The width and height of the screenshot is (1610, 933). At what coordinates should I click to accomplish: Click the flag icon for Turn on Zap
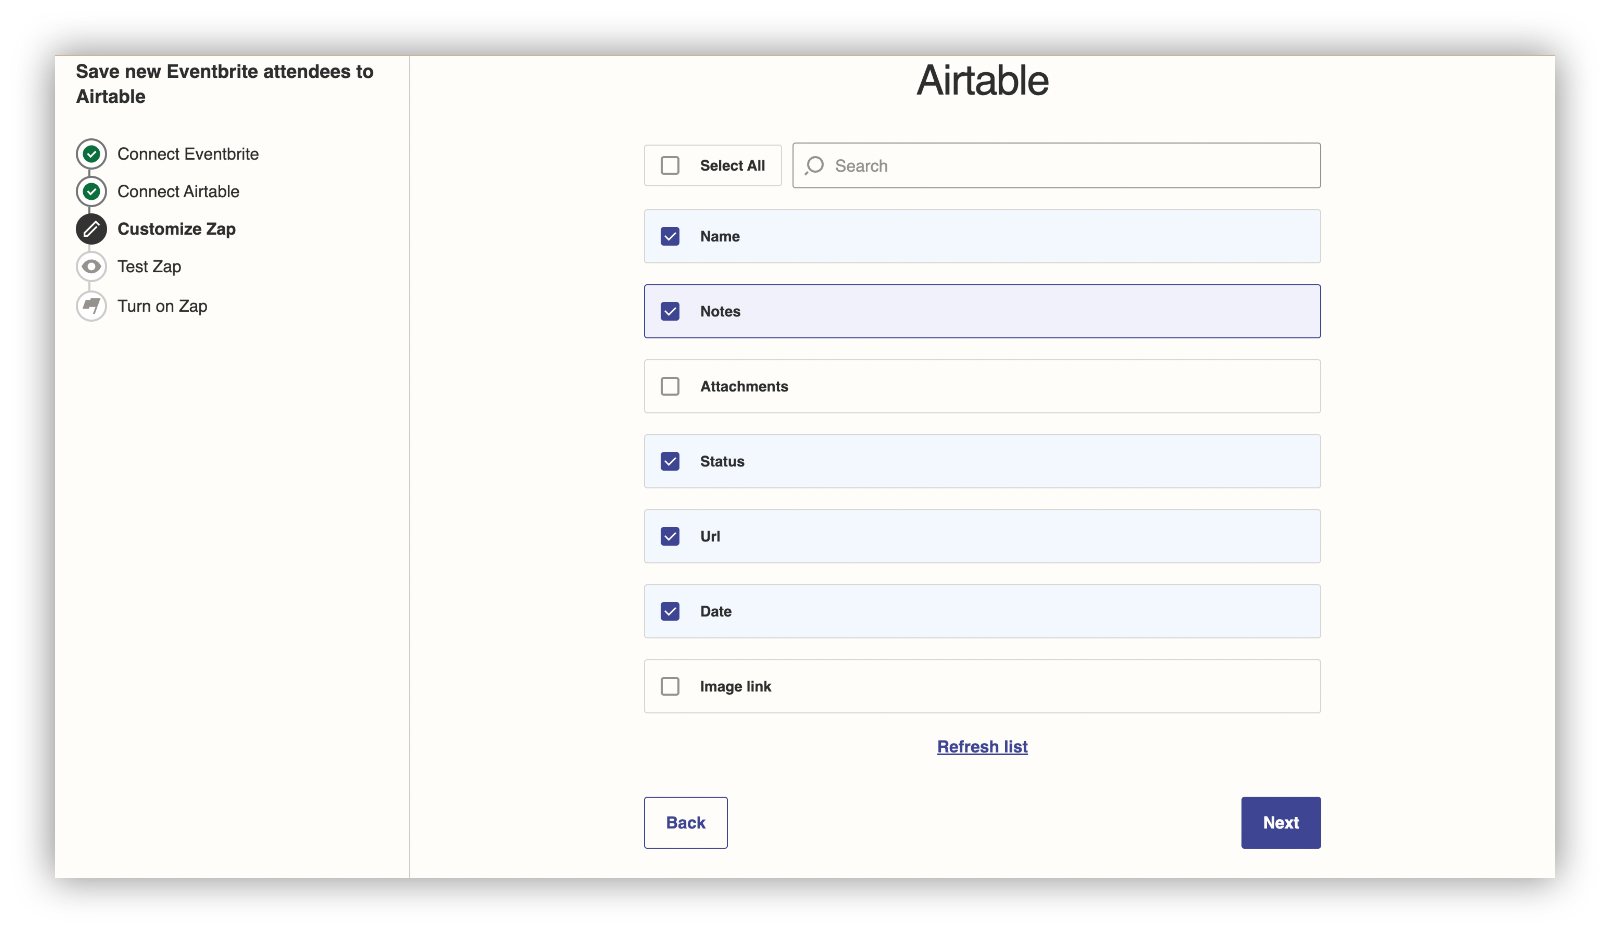(91, 306)
